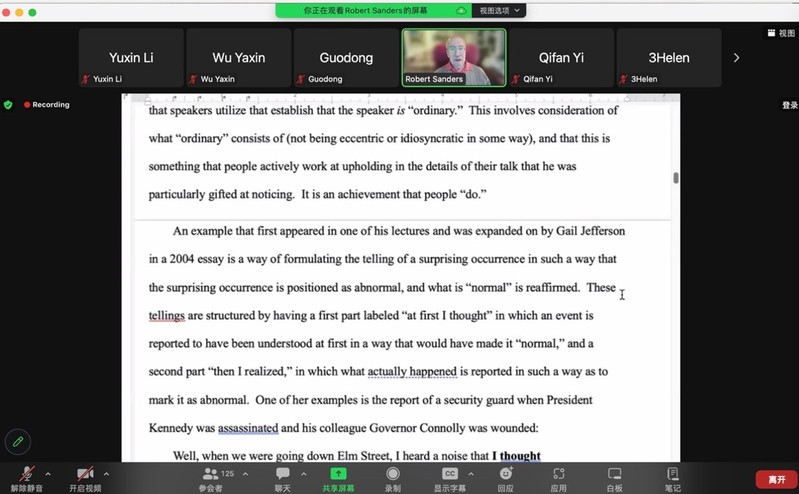Turn on the video camera
Viewport: 799px width, 494px height.
[x=85, y=474]
